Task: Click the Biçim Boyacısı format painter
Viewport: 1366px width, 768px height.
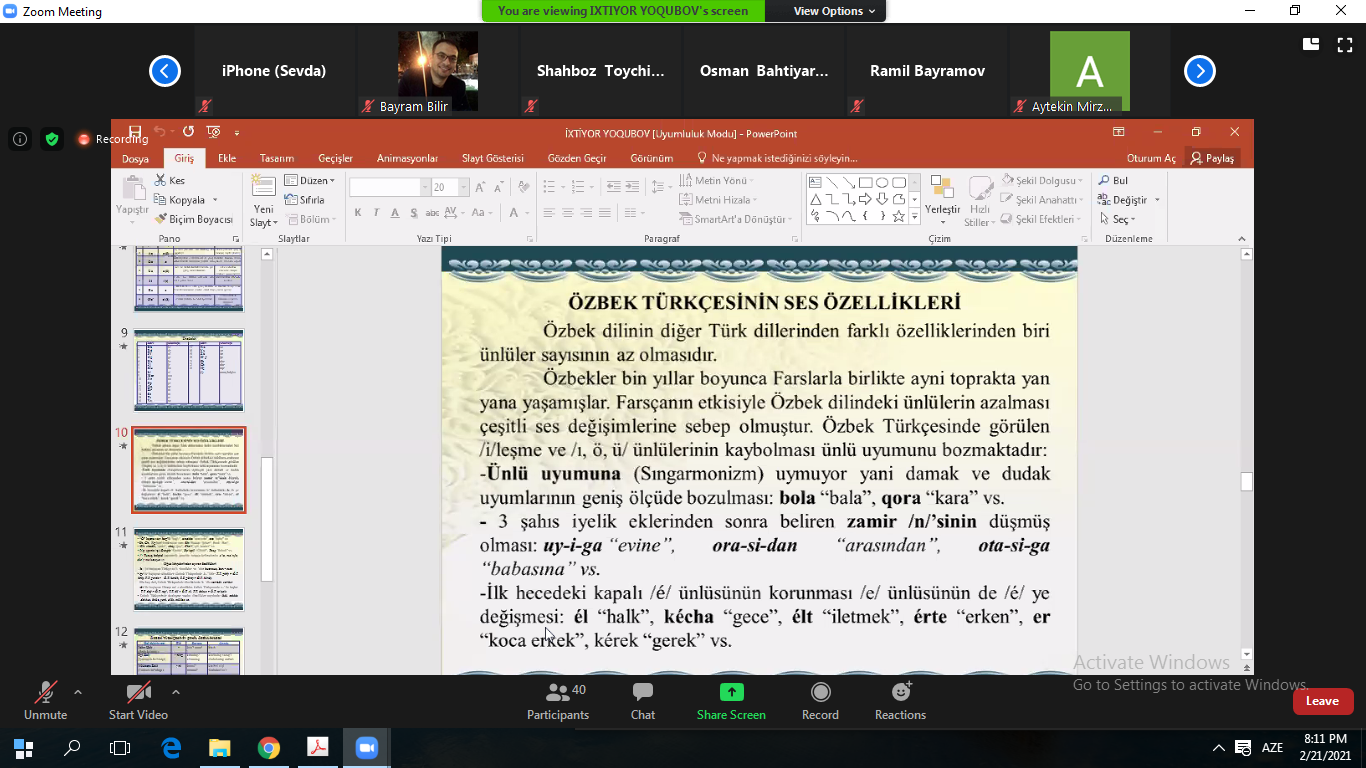Action: [x=194, y=219]
